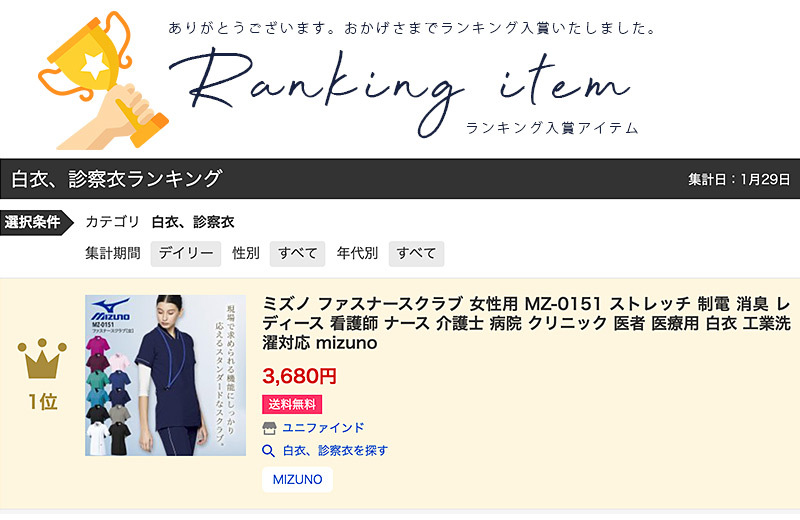
Task: Open the ユニファインド shop link
Action: [x=323, y=428]
